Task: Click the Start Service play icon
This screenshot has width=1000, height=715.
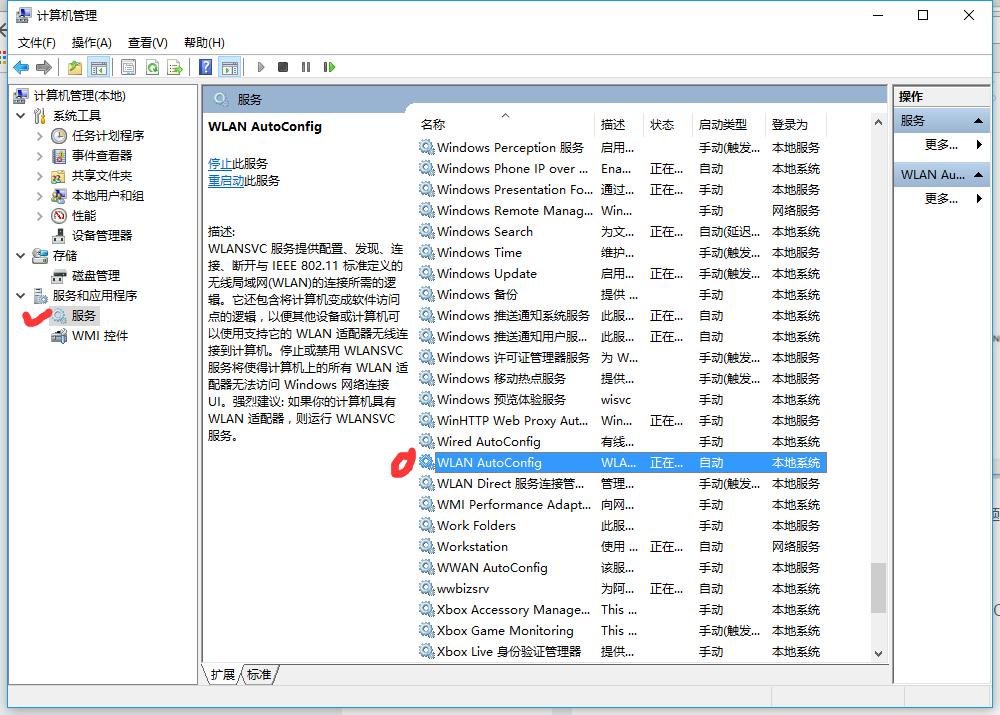Action: [260, 67]
